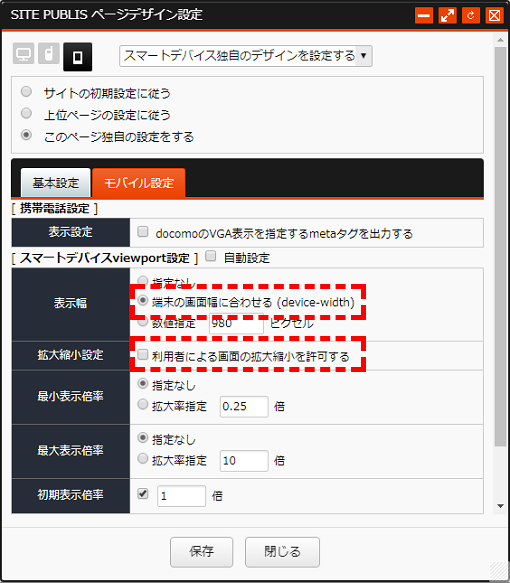Click the initial scale field showing 1
The image size is (510, 583).
(x=181, y=496)
